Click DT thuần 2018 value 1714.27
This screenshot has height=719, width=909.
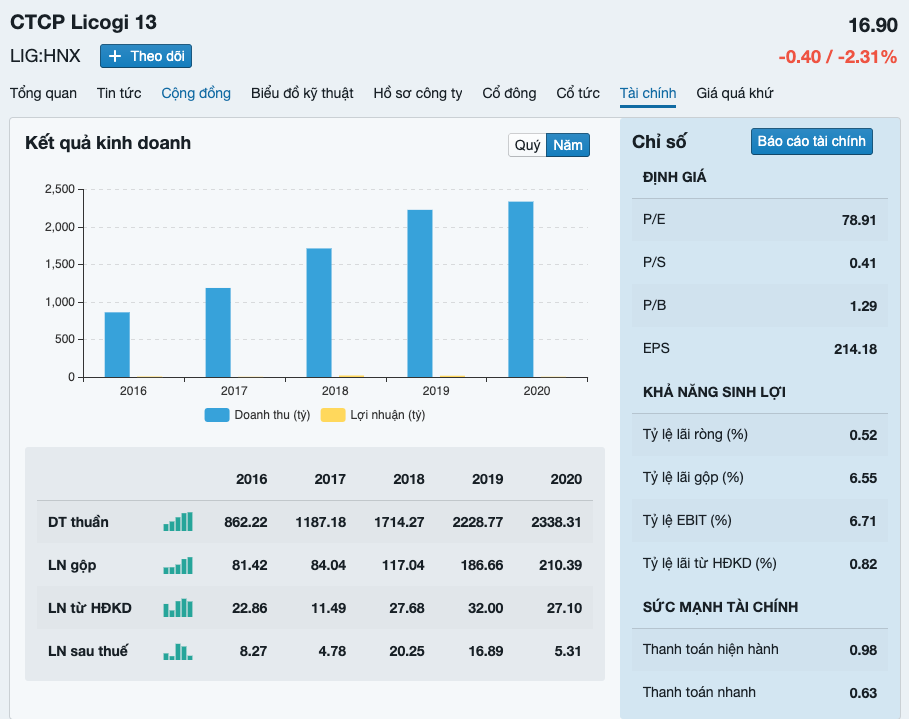pyautogui.click(x=399, y=522)
